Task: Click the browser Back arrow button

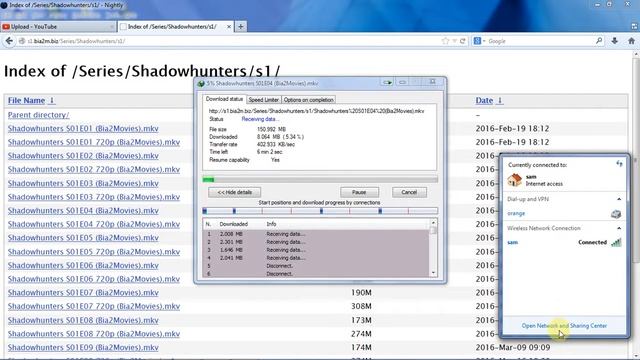Action: click(x=9, y=41)
